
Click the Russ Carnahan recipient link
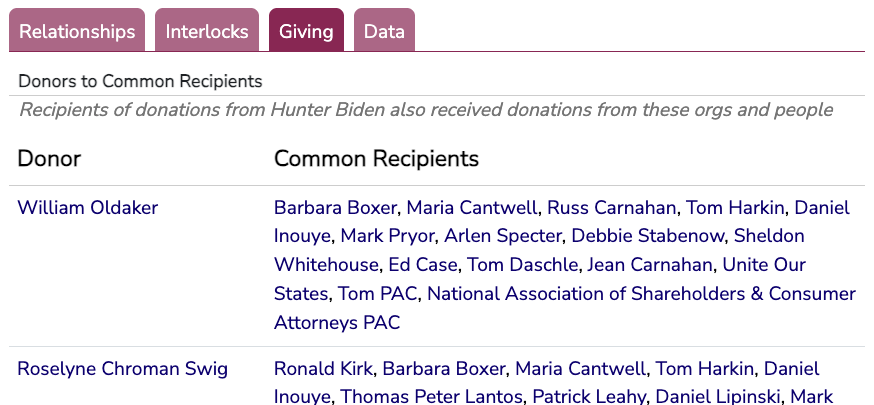(613, 208)
